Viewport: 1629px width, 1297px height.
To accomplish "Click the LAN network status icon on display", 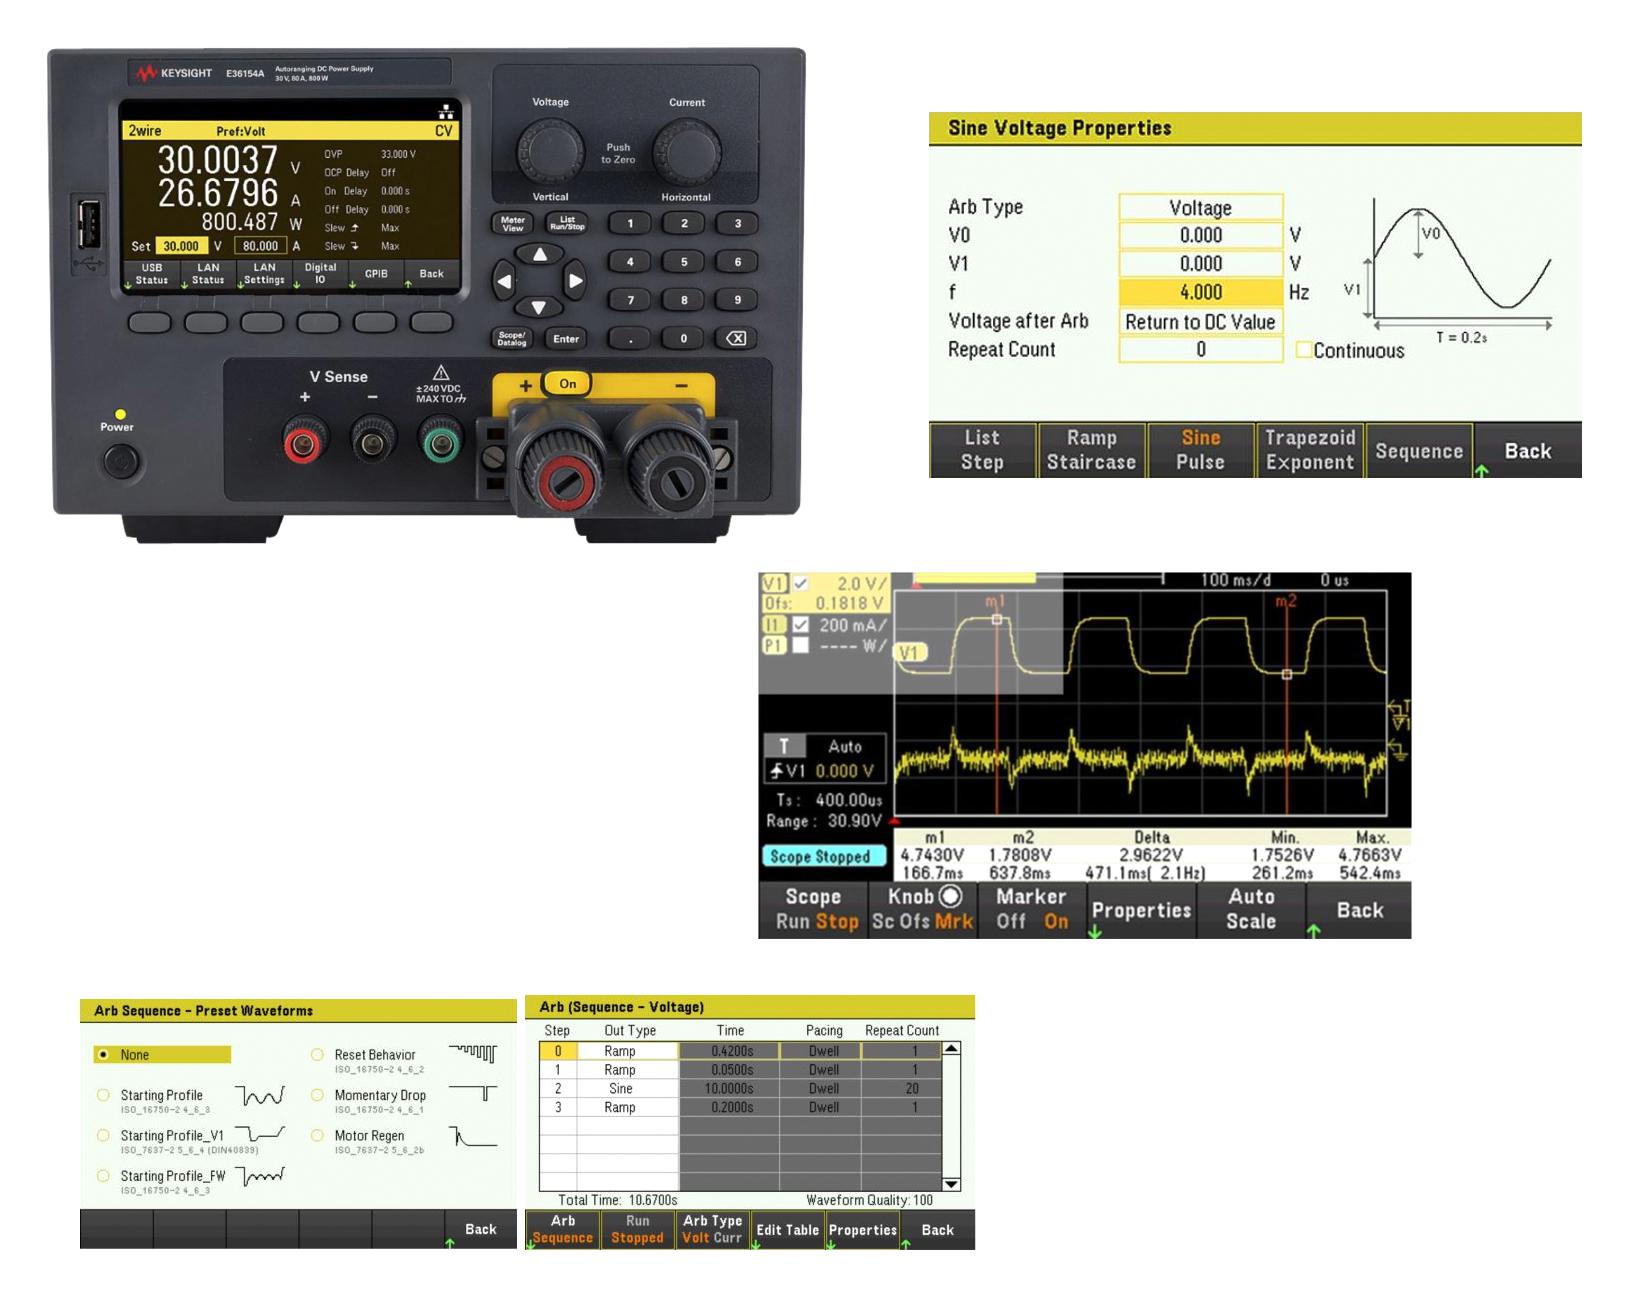I will pos(446,111).
